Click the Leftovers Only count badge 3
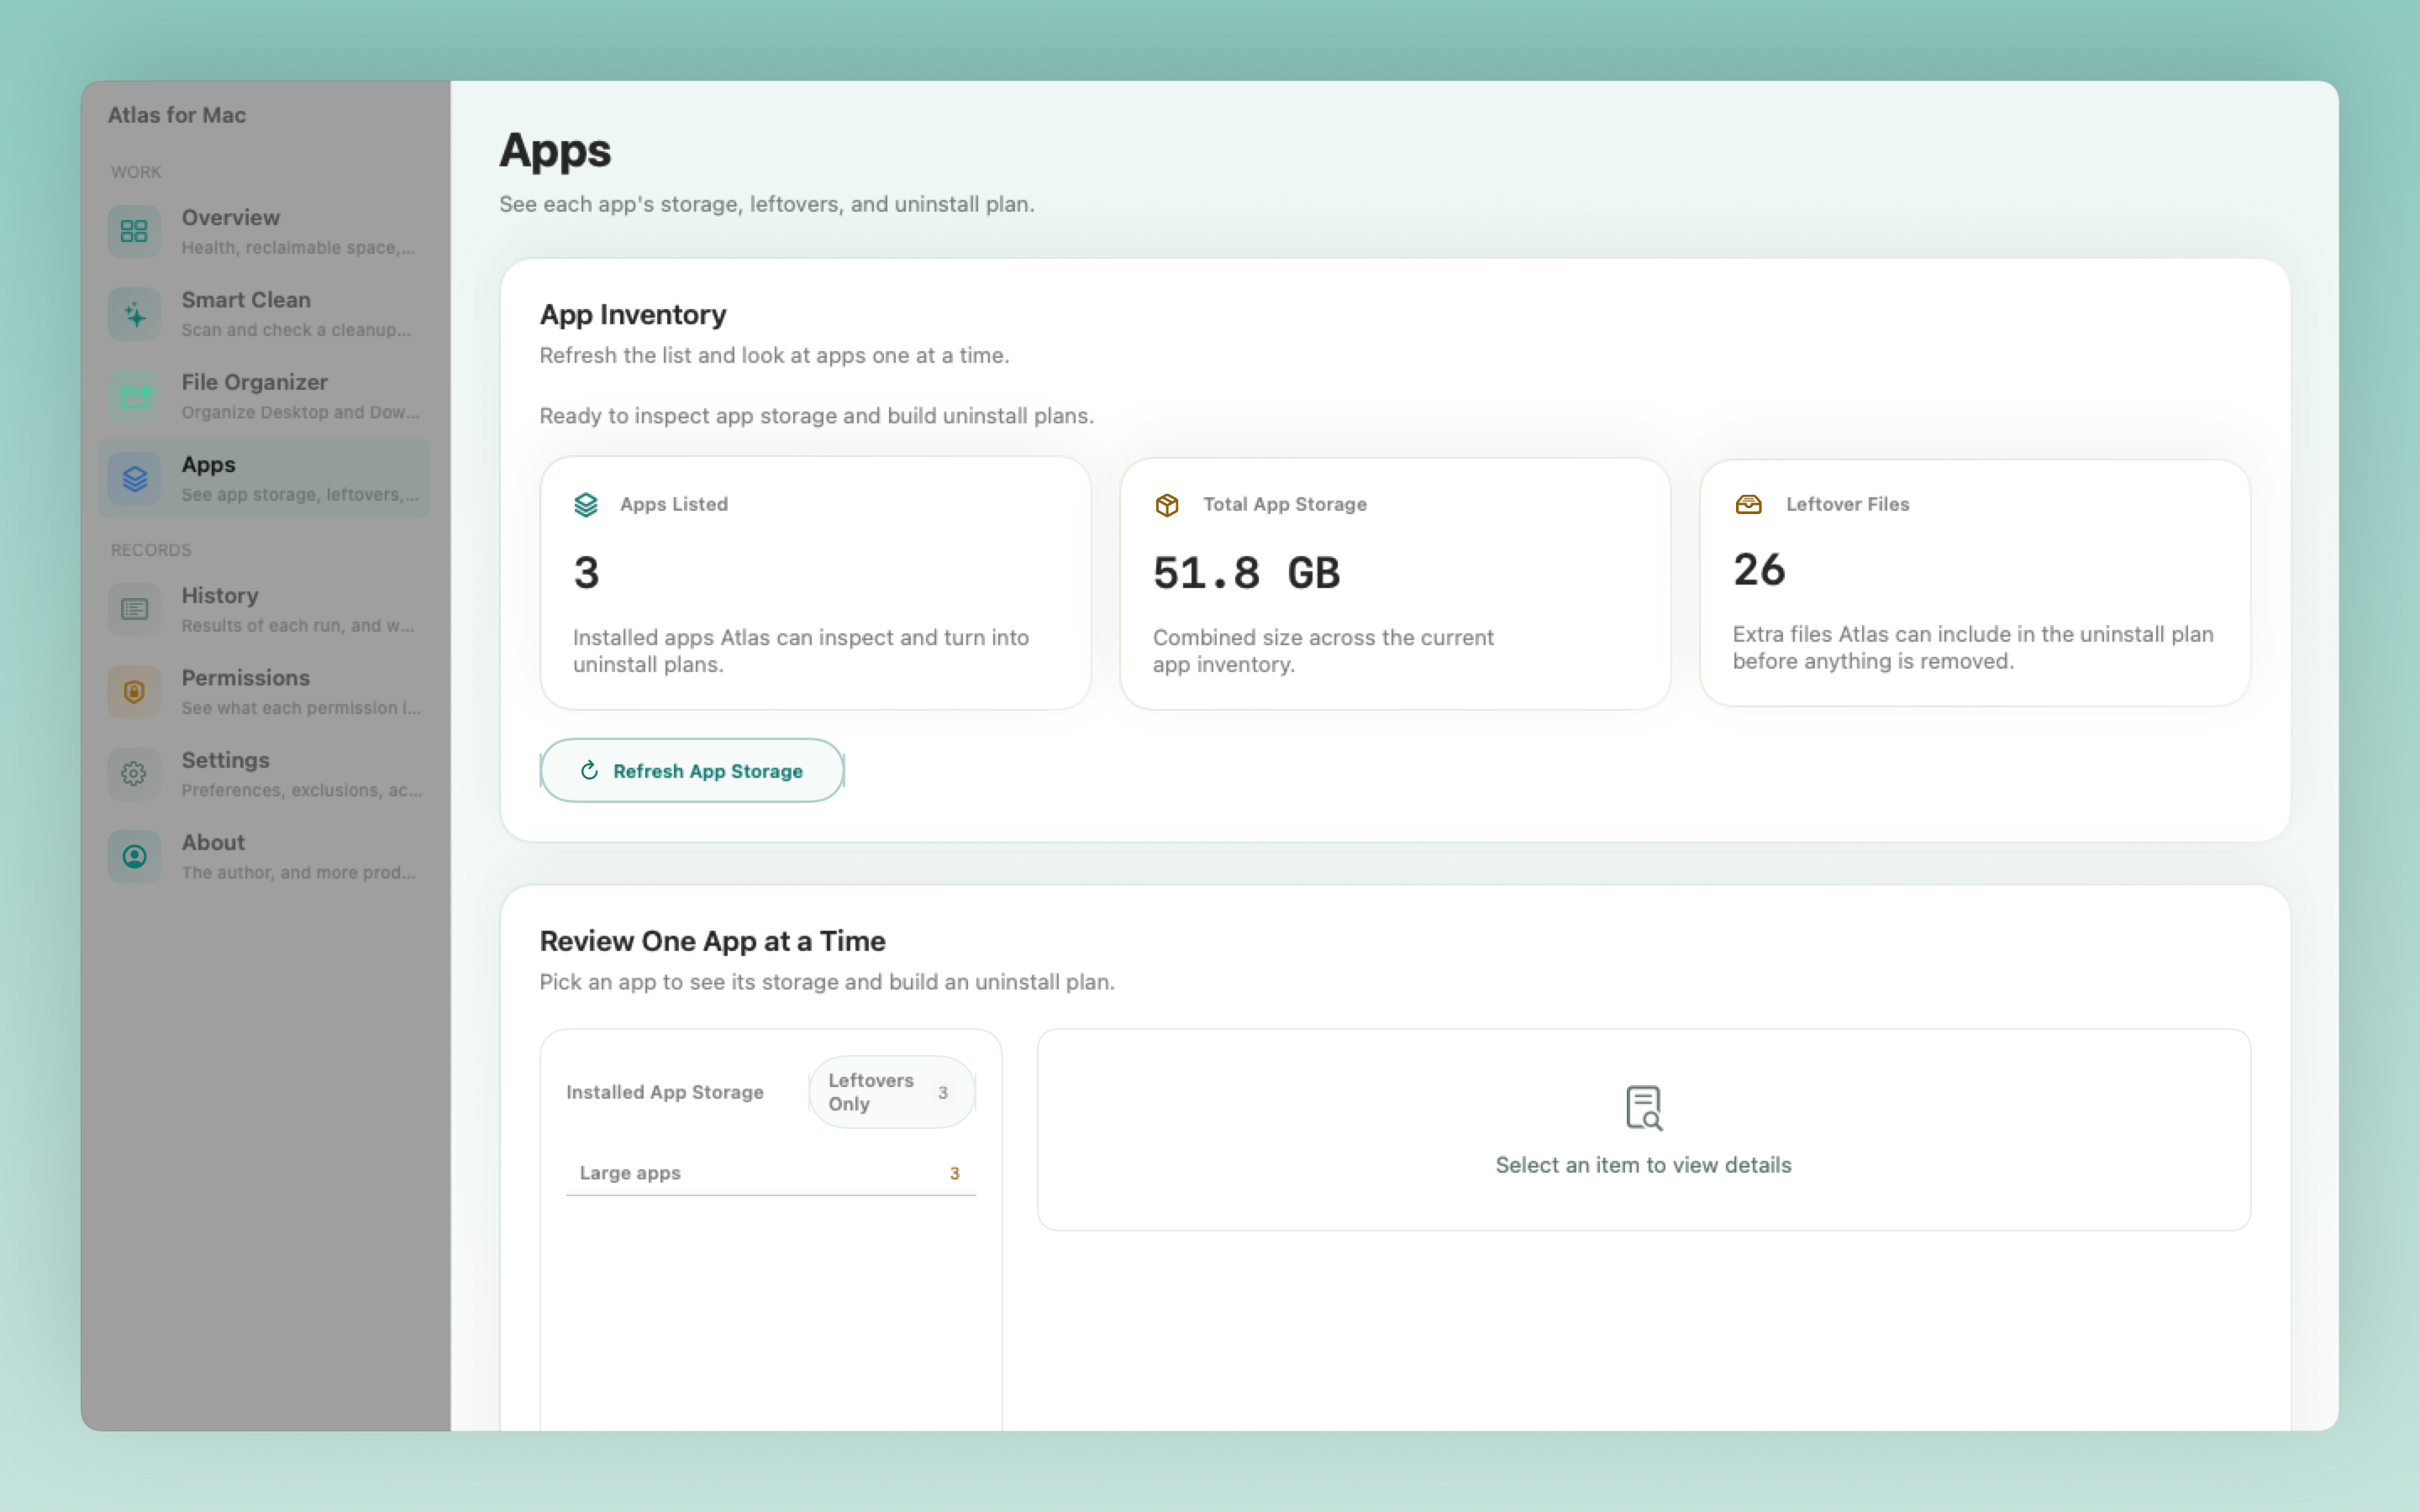Screen dimensions: 2420x1512 [x=943, y=1092]
